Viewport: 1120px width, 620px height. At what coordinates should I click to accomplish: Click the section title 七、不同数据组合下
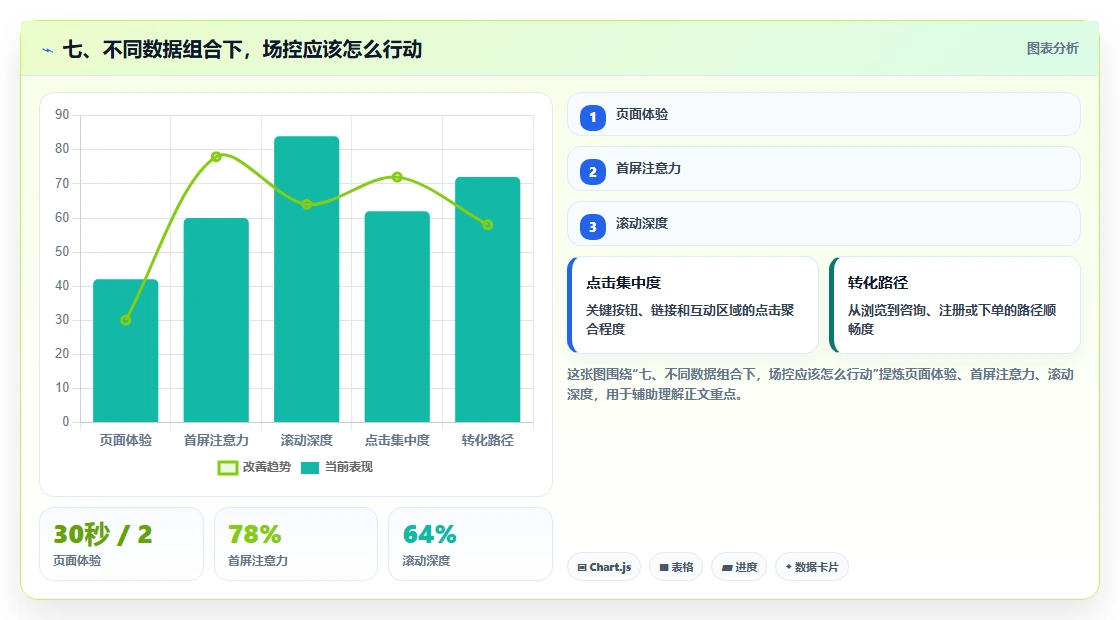click(x=243, y=50)
